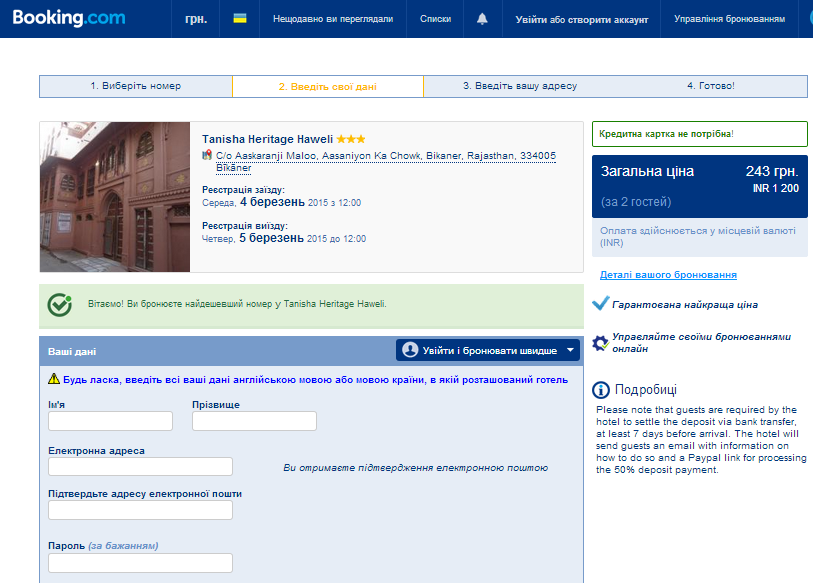Click Оплата здійснюється у місцевій валюті note
This screenshot has height=583, width=813.
click(x=699, y=237)
